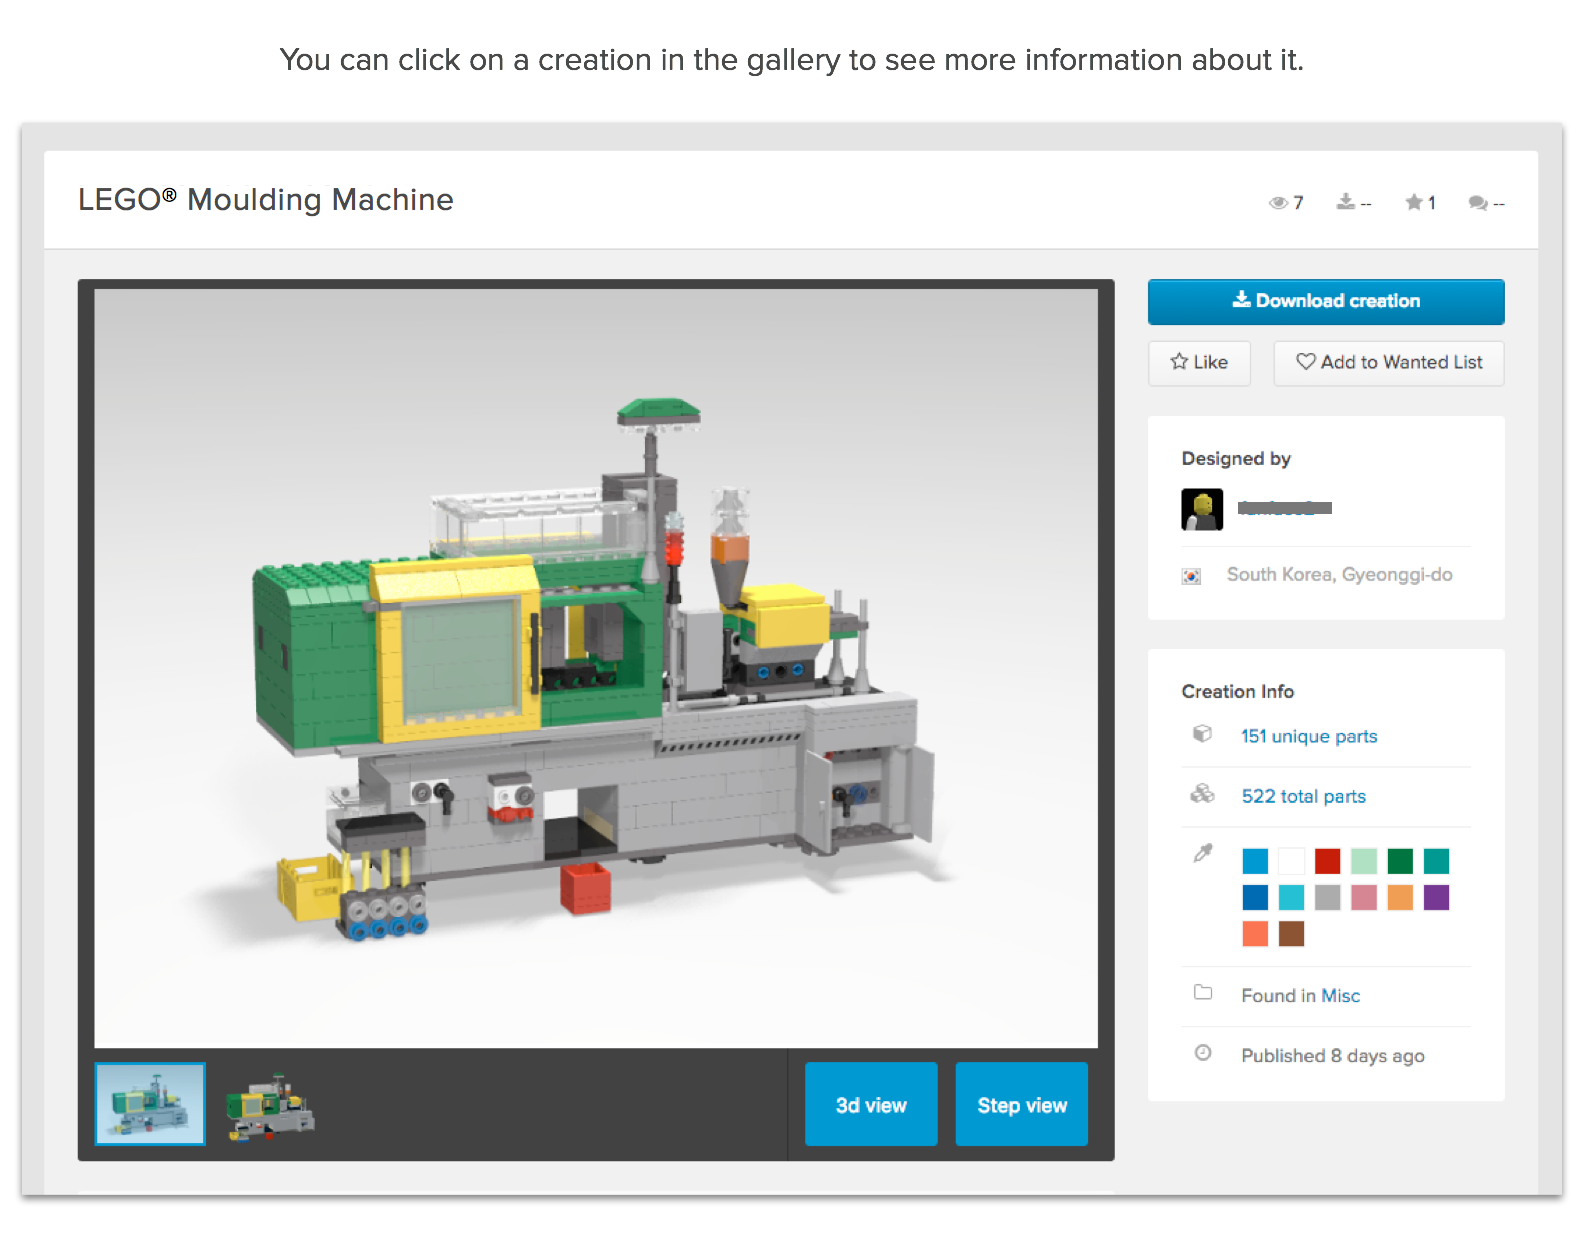Select the brown color swatch
The width and height of the screenshot is (1584, 1240).
pos(1291,933)
